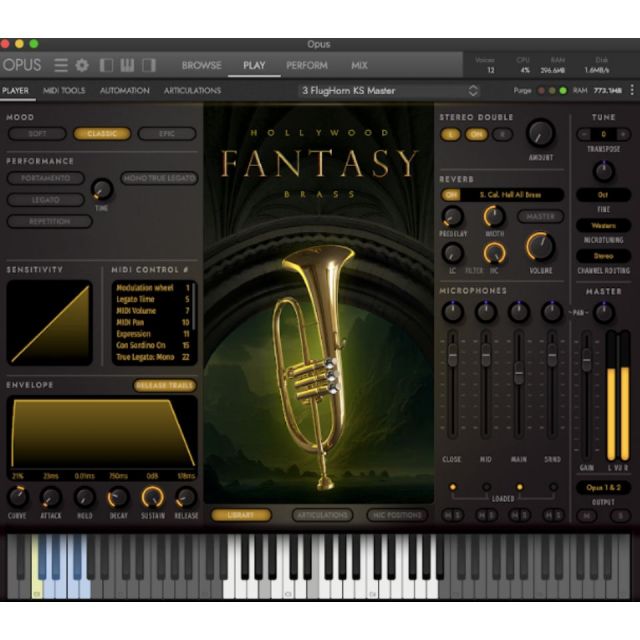Open the Stereo channel routing dropdown
The image size is (640, 640).
[603, 256]
